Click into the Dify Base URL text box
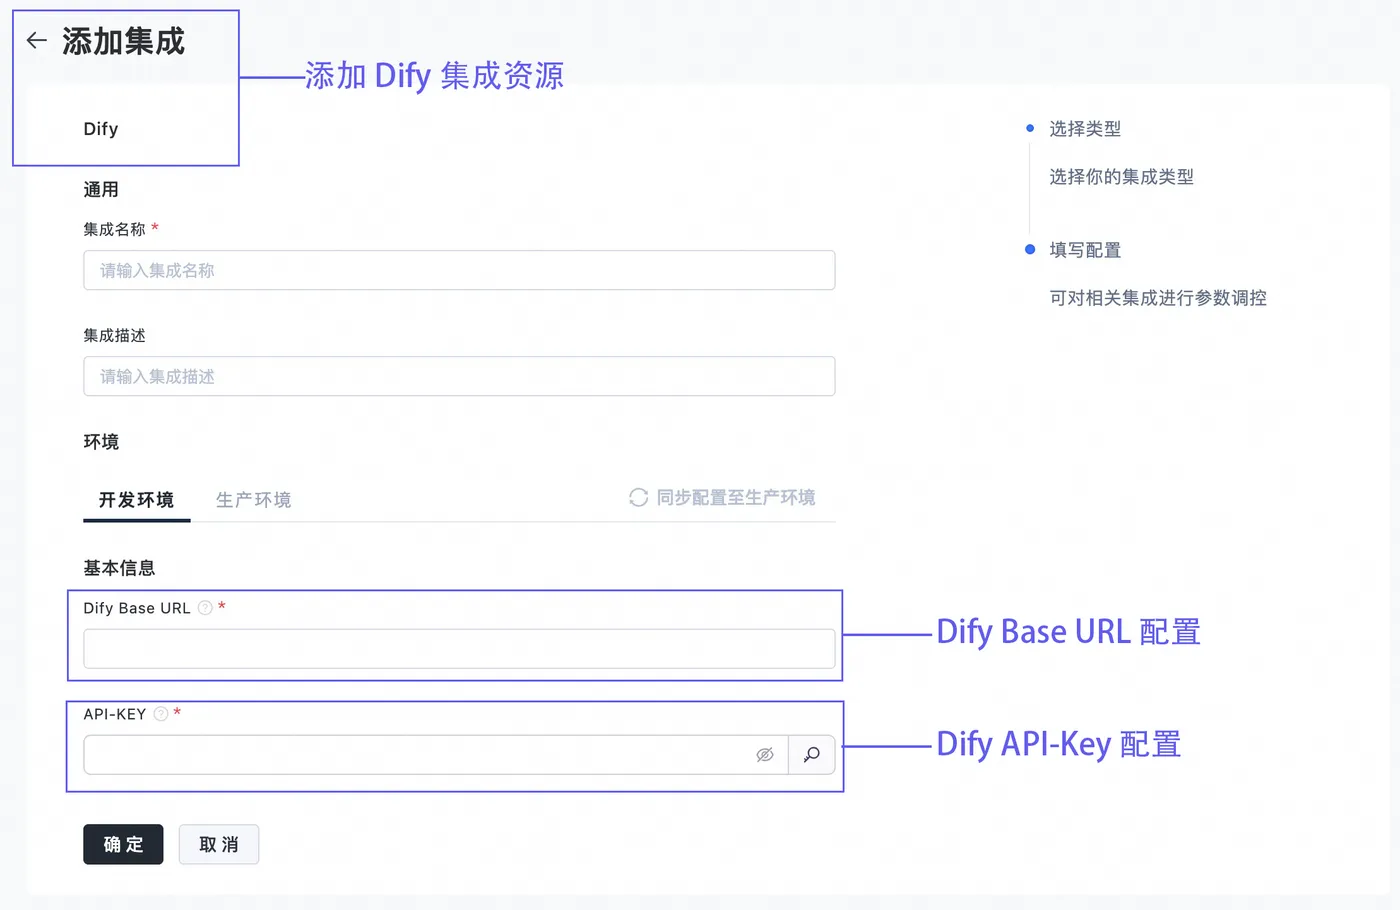The width and height of the screenshot is (1400, 910). [x=459, y=649]
